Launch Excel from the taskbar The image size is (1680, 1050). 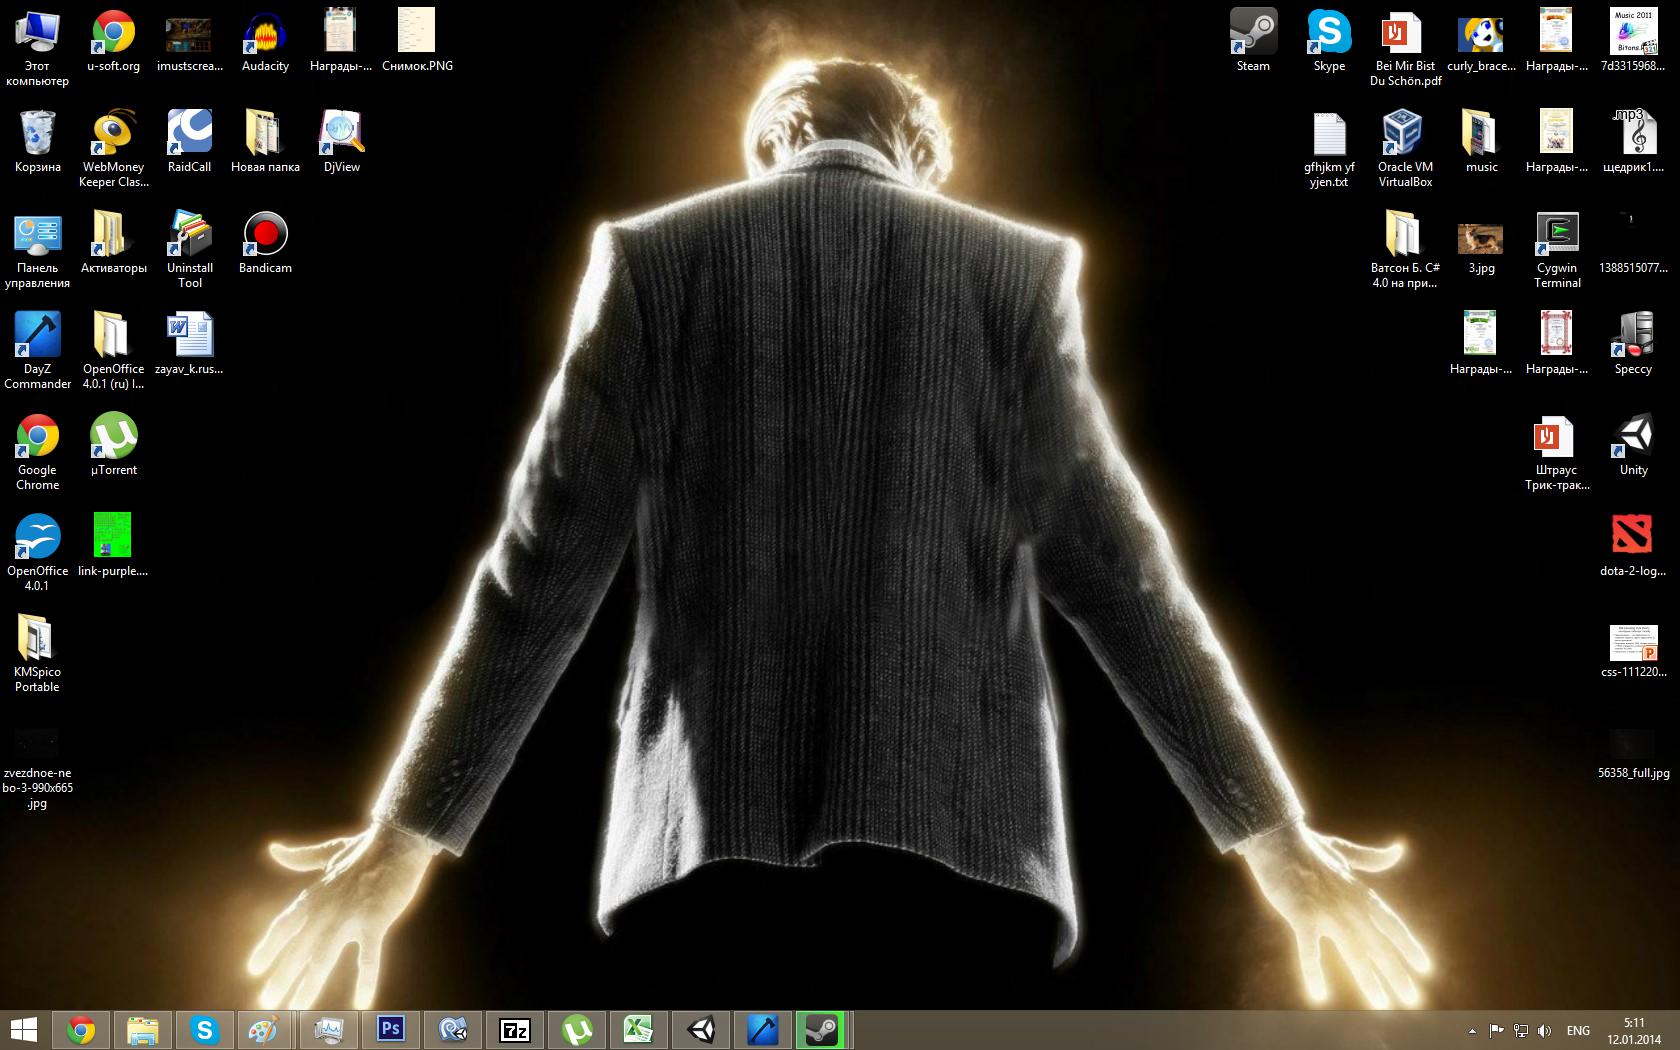[x=639, y=1029]
